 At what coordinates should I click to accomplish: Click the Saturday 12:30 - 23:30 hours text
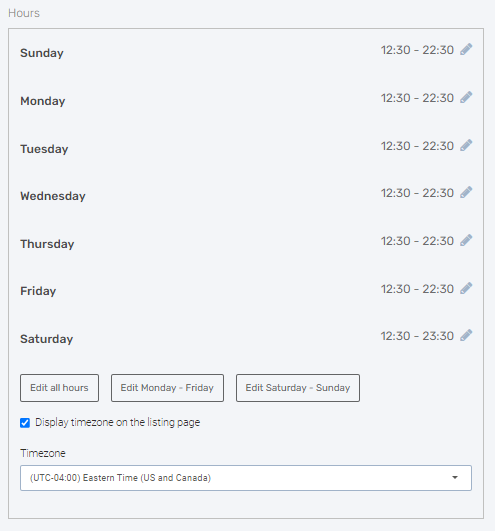417,336
